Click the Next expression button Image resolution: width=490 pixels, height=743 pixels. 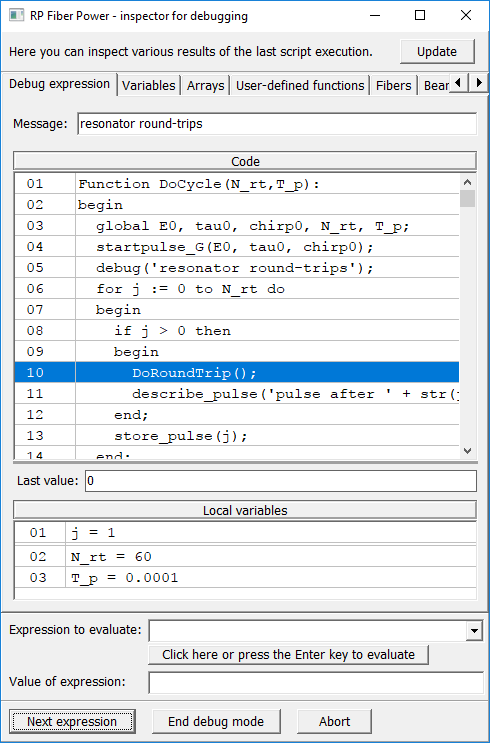tap(72, 721)
